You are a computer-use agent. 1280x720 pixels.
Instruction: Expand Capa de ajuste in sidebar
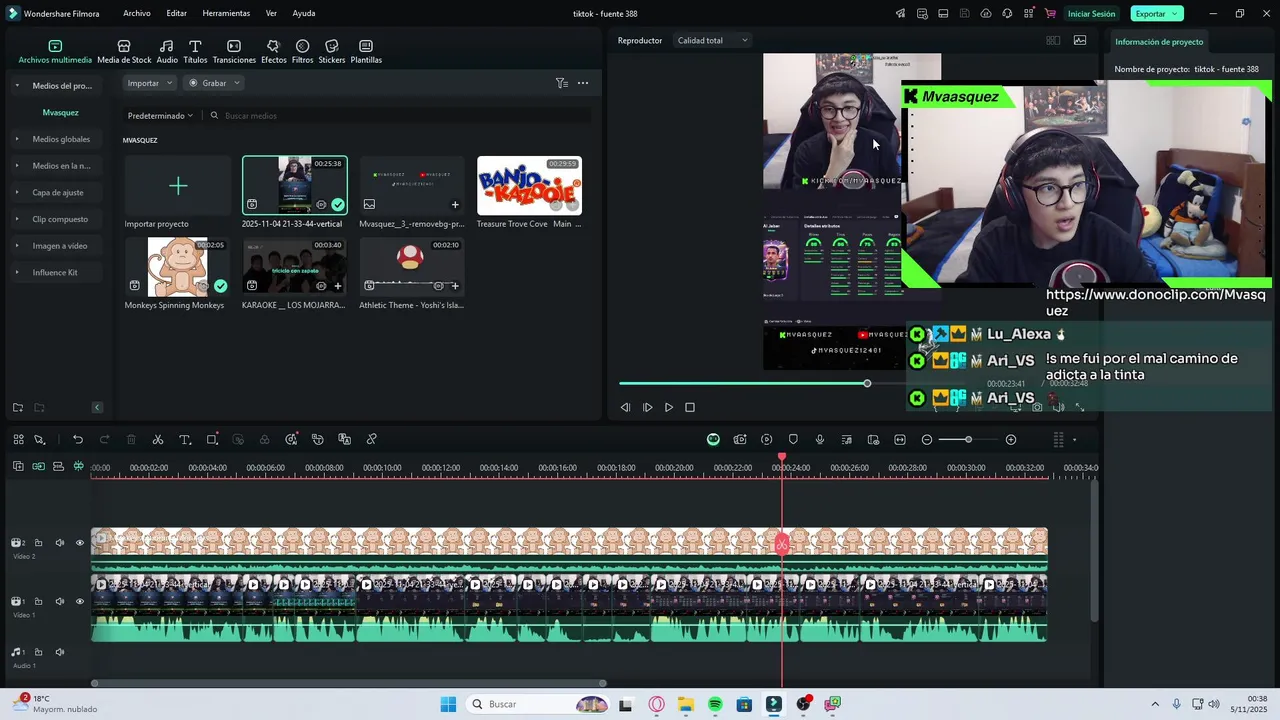tap(17, 192)
